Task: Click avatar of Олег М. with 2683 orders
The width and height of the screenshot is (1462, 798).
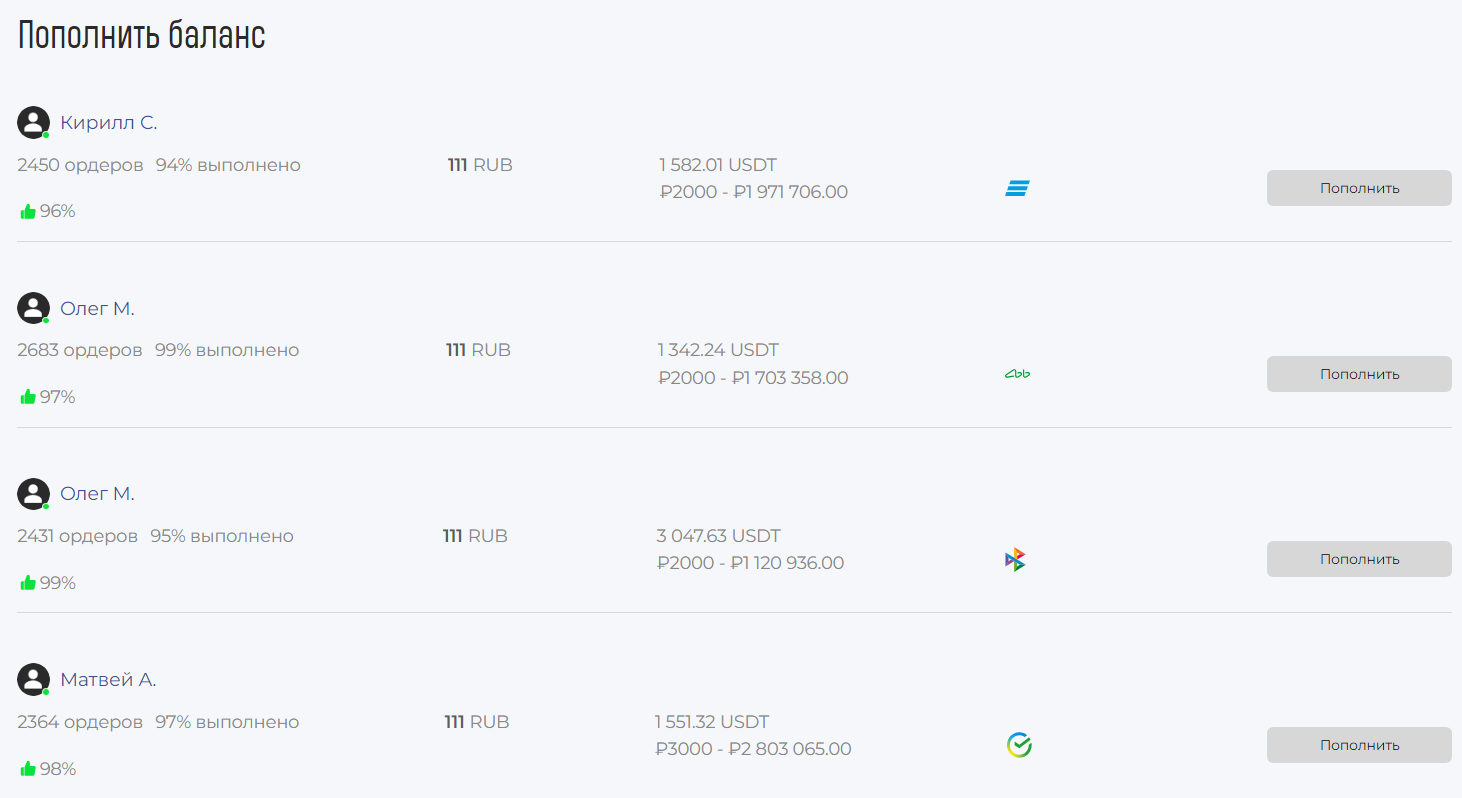Action: pyautogui.click(x=33, y=308)
